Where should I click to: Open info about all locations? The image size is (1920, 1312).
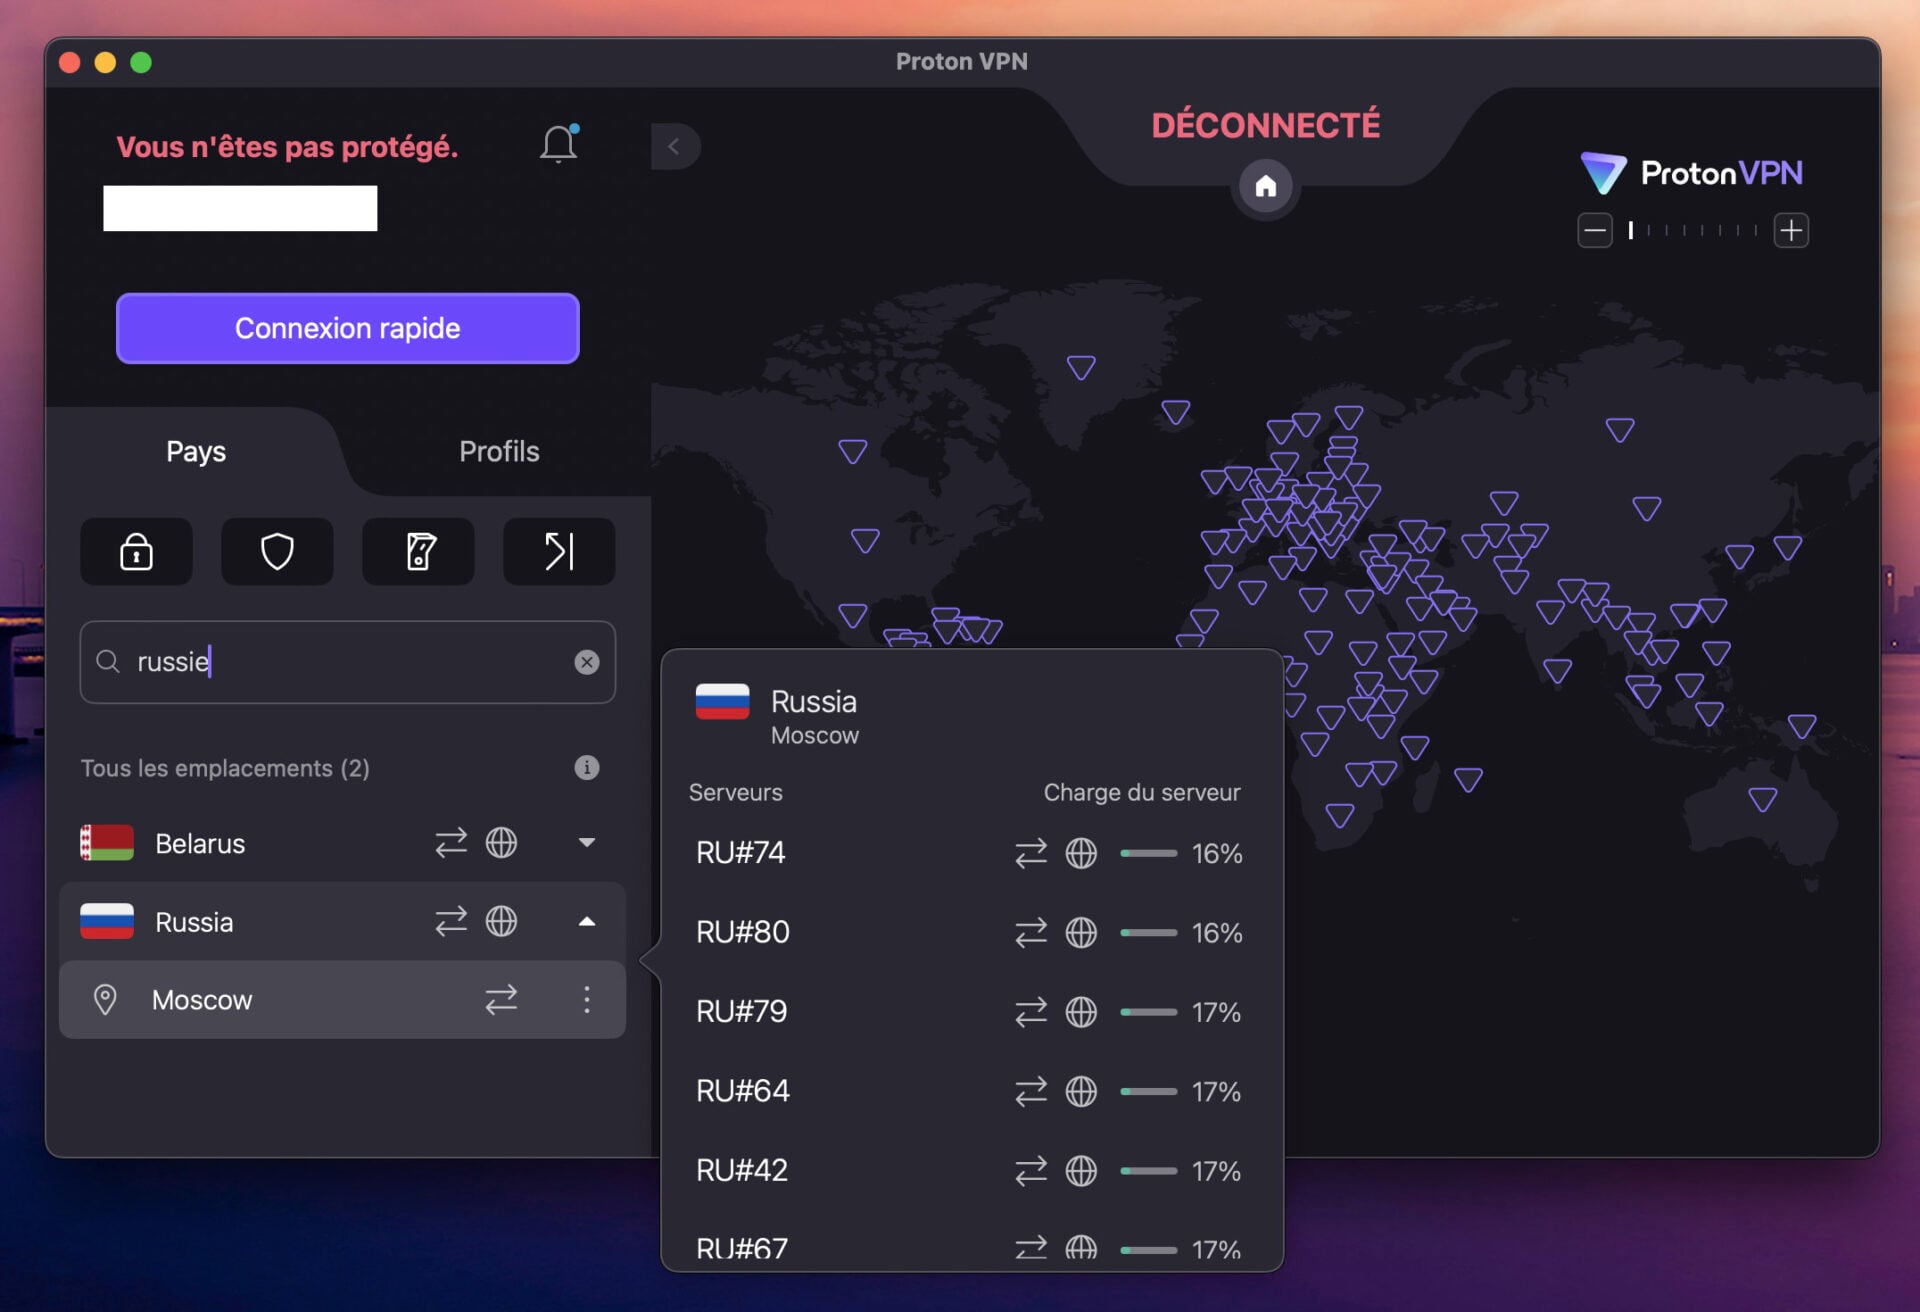pyautogui.click(x=587, y=768)
